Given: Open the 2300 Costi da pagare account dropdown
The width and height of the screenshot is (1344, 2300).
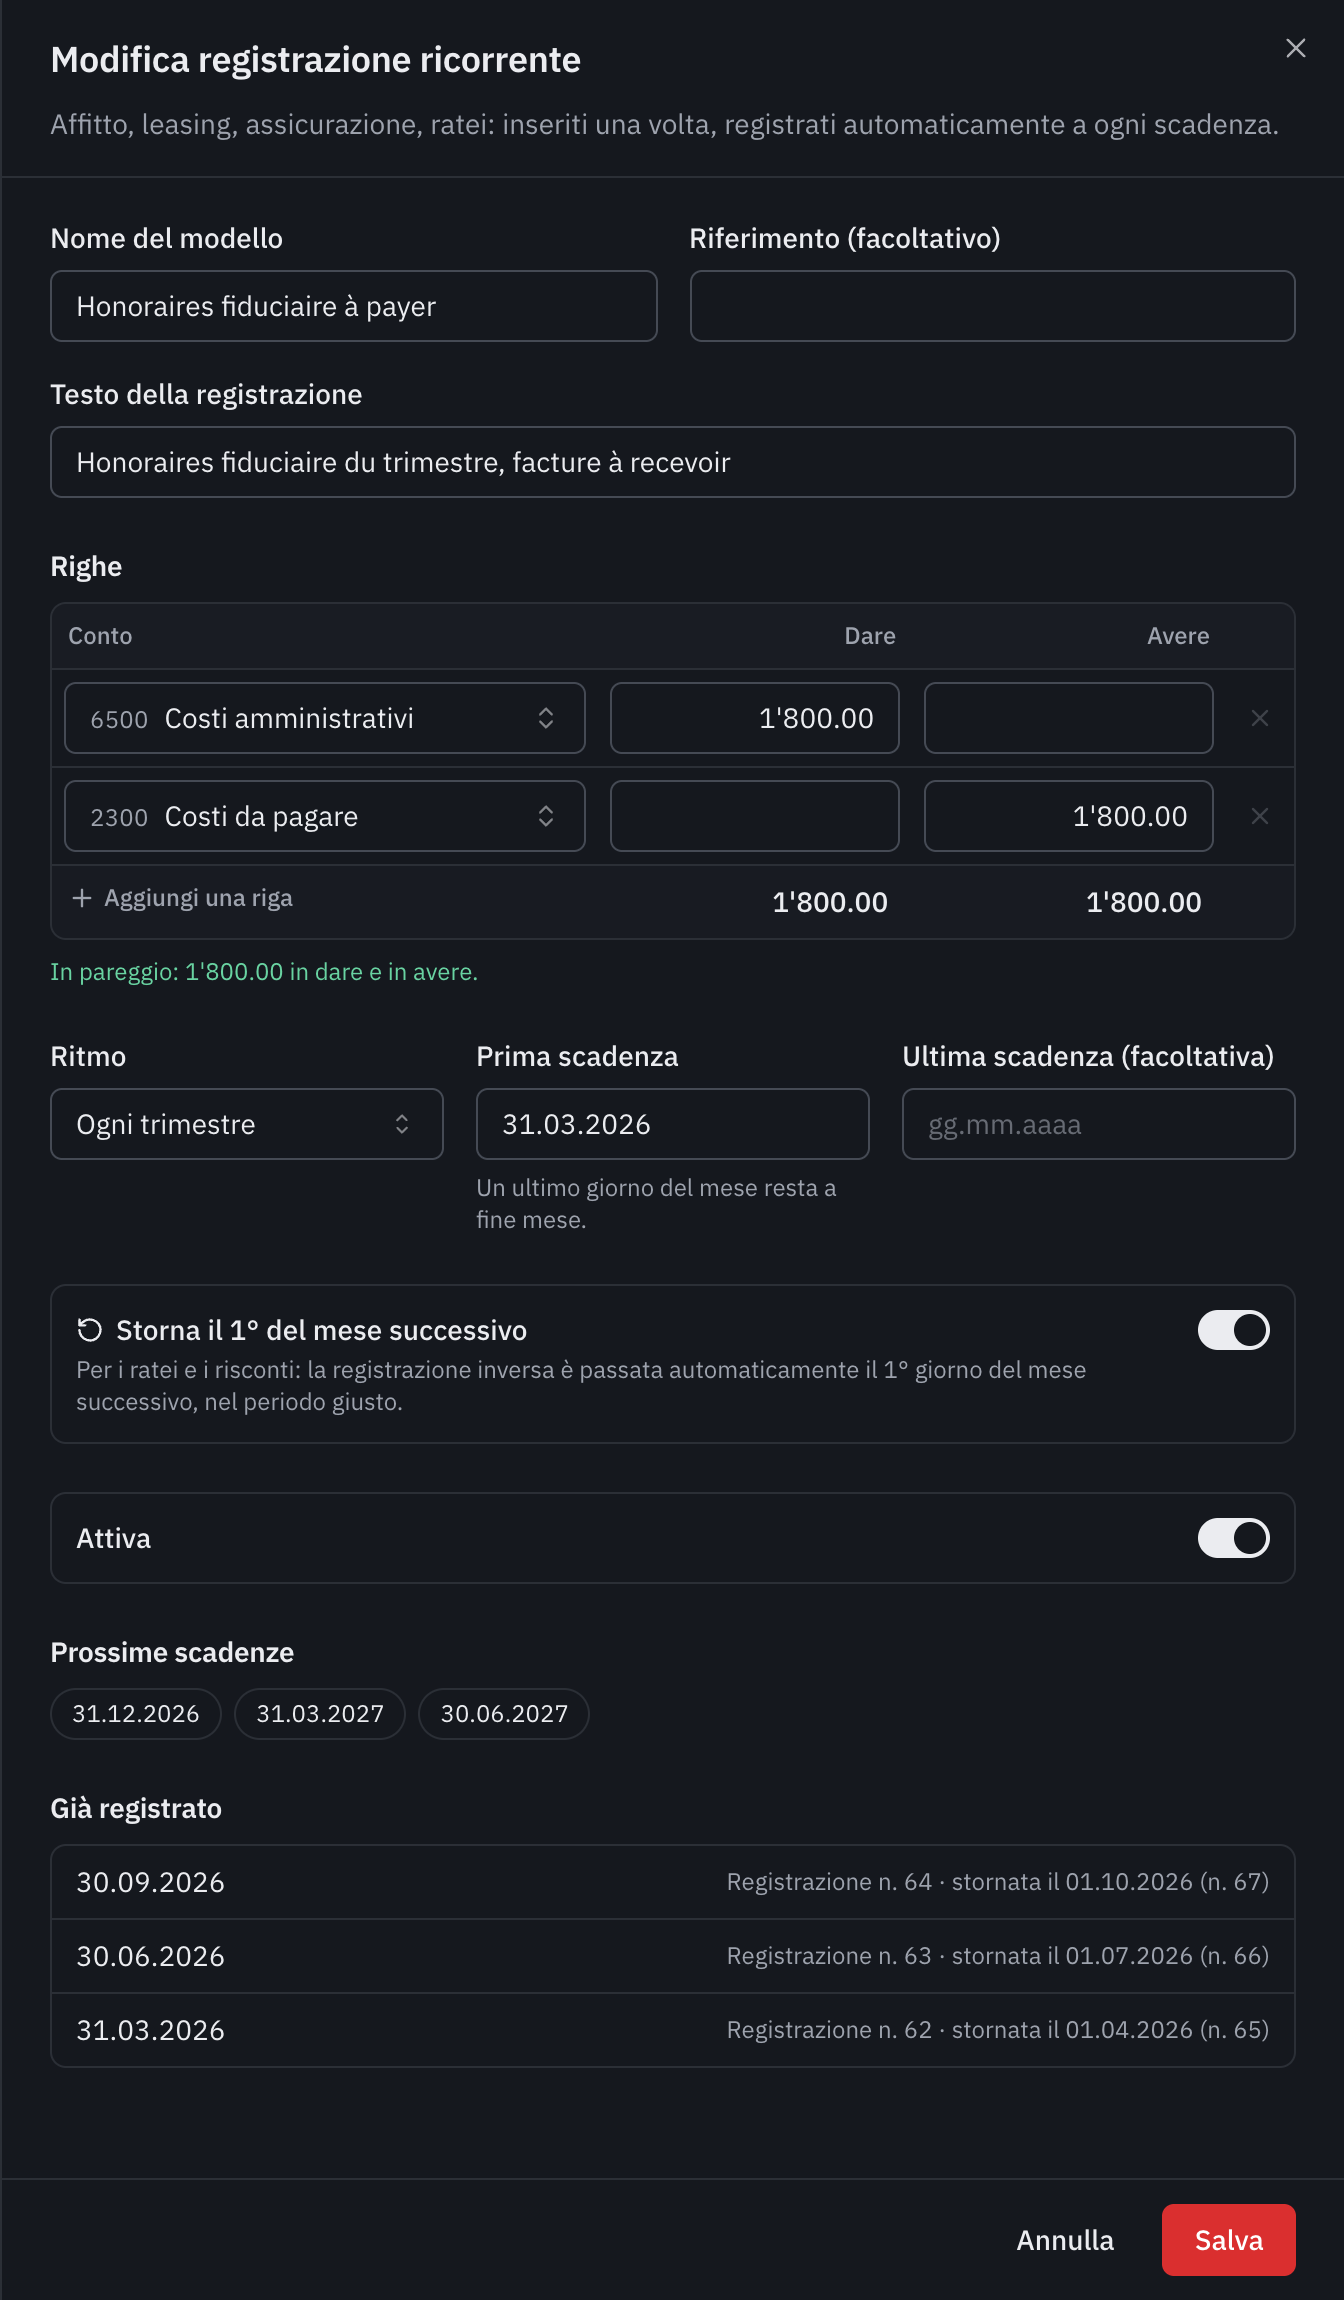Looking at the screenshot, I should (x=325, y=816).
